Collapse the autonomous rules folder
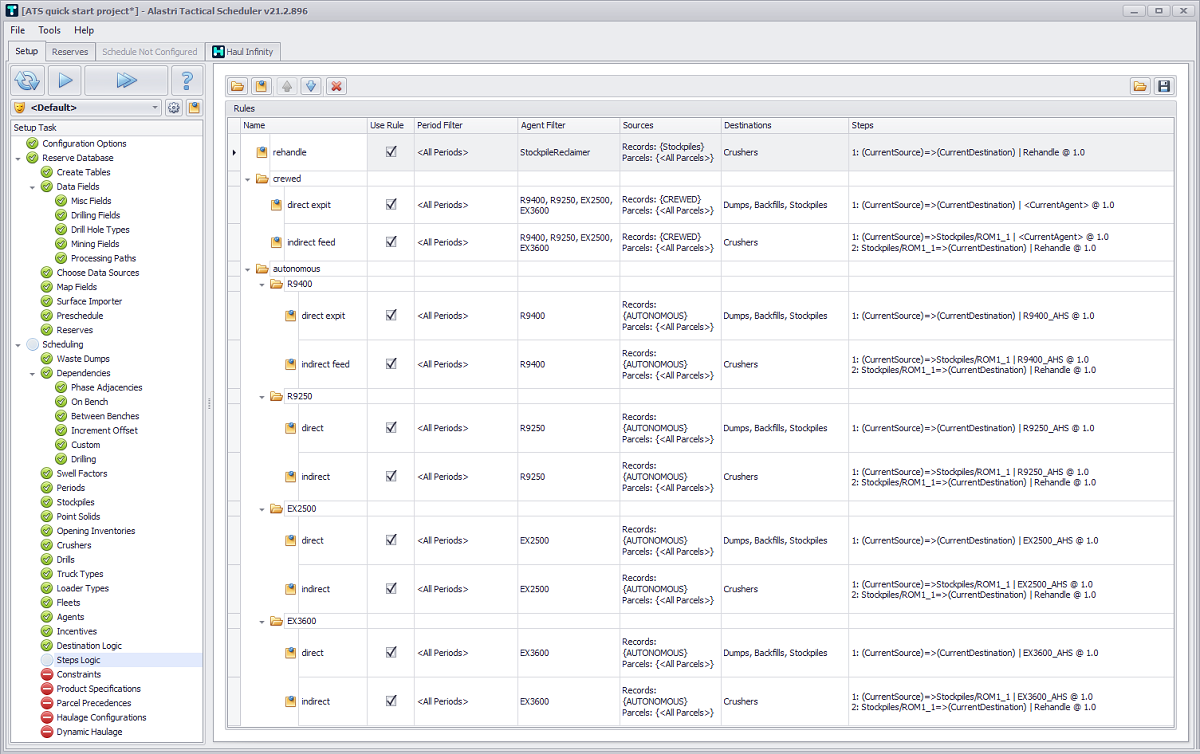The image size is (1200, 754). point(248,269)
